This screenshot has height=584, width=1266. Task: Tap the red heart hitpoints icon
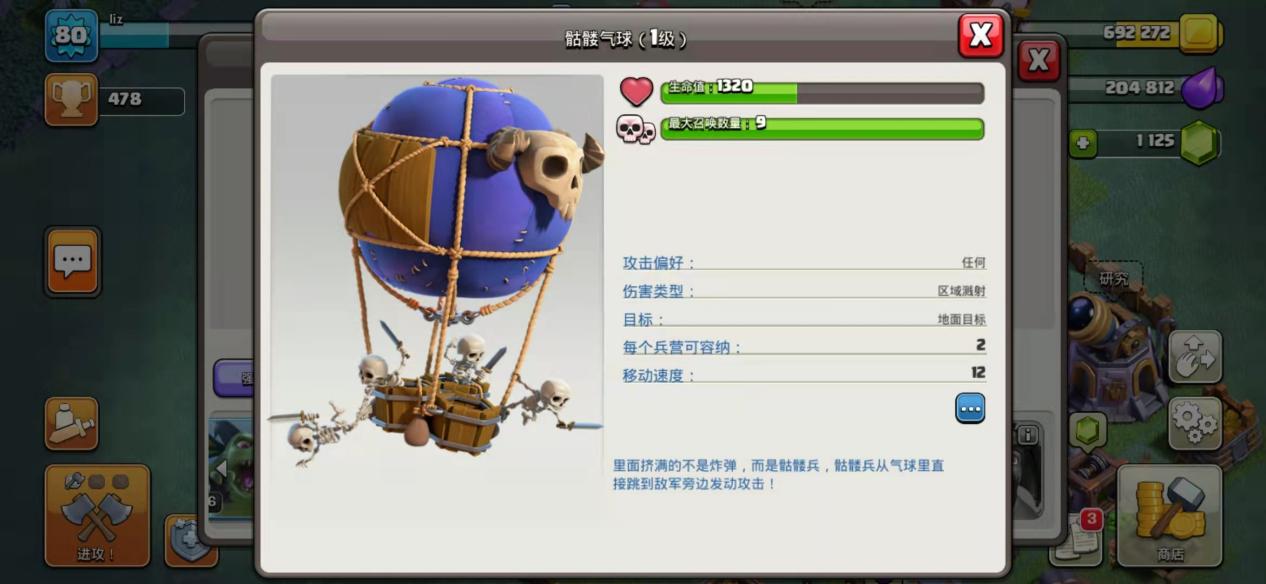(636, 92)
